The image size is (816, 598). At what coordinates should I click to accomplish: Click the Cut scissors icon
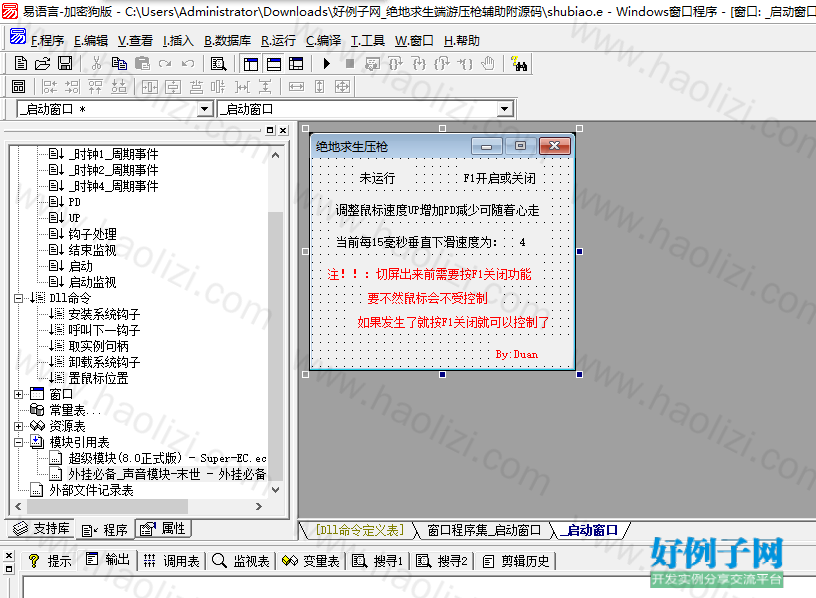pos(96,63)
